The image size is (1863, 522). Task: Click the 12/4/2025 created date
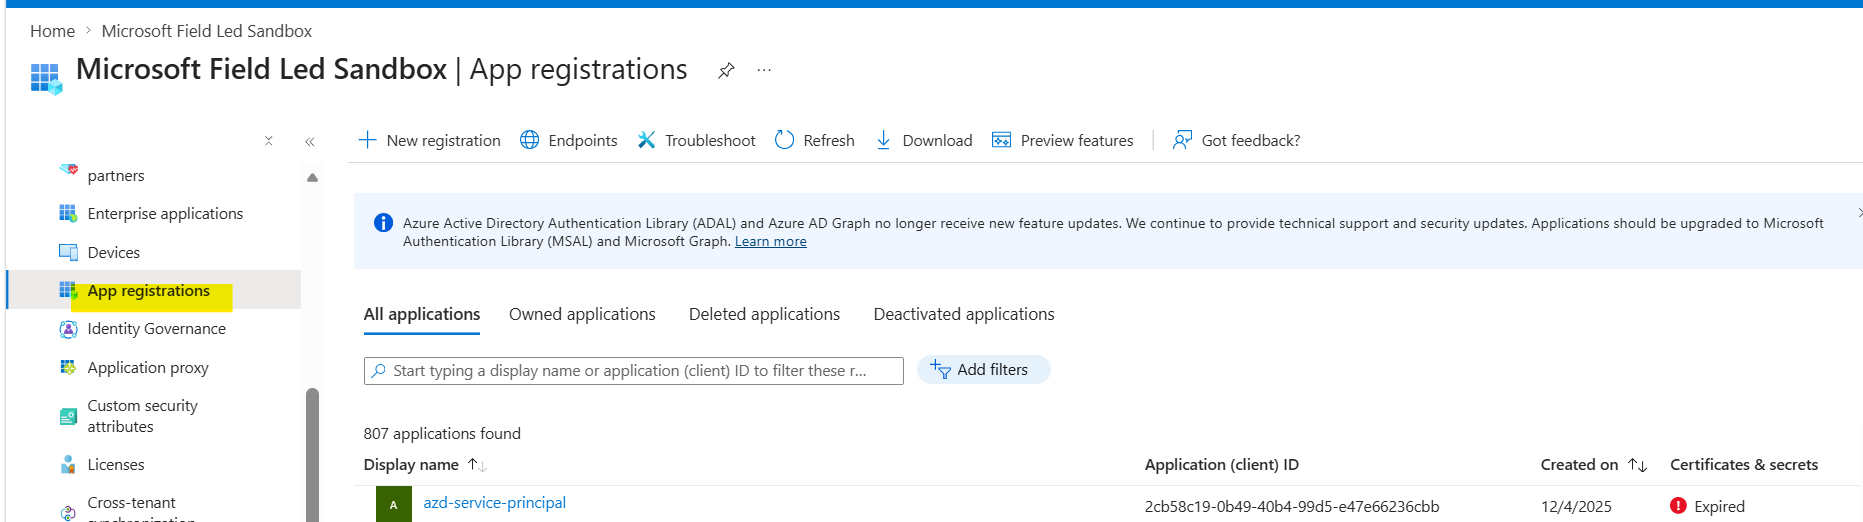tap(1576, 507)
